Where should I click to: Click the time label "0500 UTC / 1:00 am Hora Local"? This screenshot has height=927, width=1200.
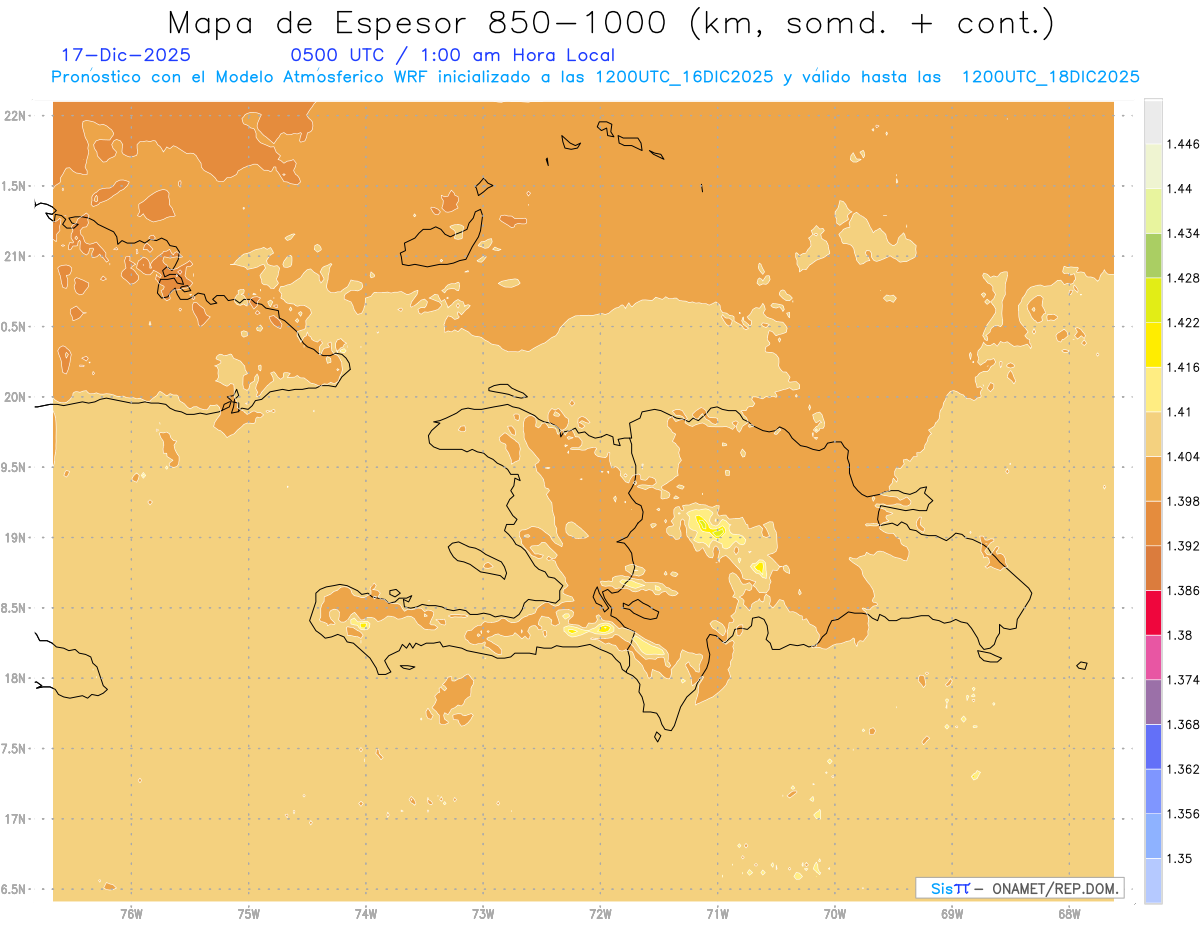coord(452,56)
